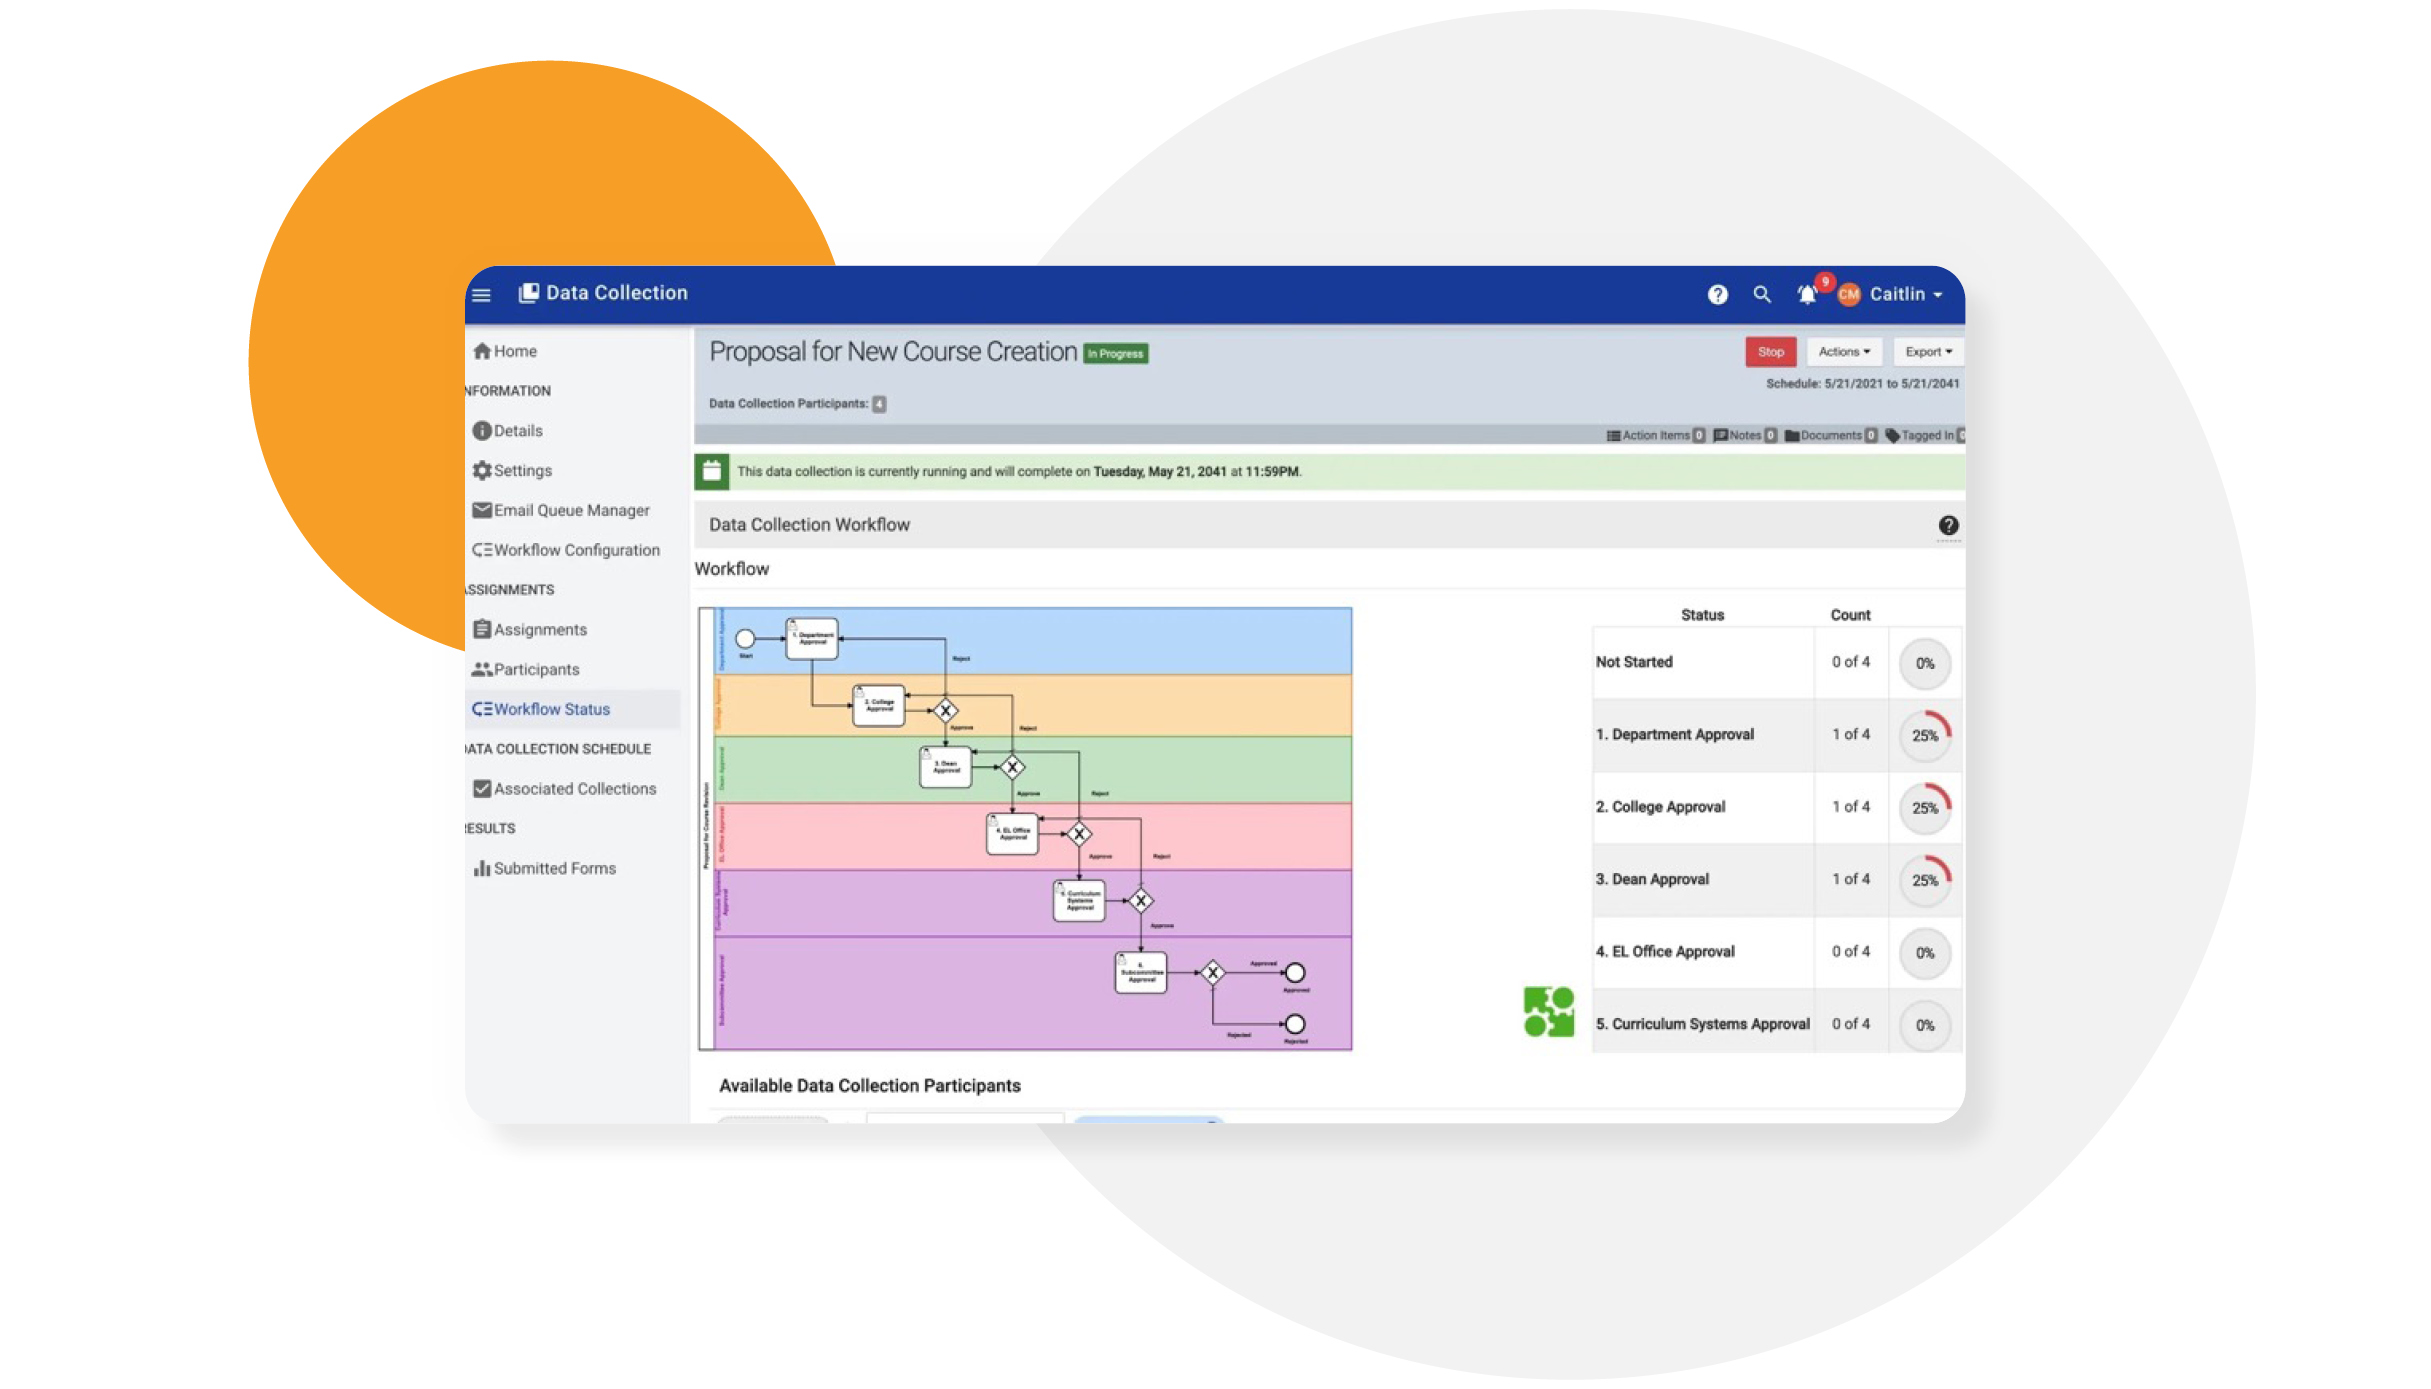Click the Status column header
The height and width of the screenshot is (1389, 2431).
(1702, 615)
